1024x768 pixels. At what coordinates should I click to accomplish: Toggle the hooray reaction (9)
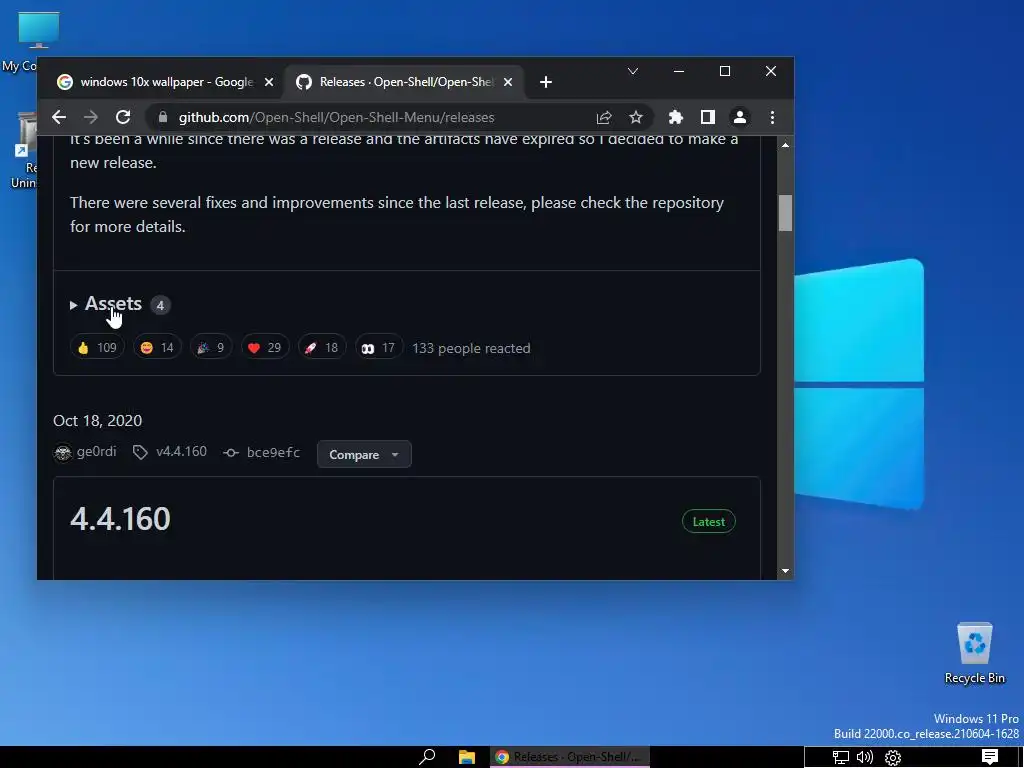click(x=211, y=348)
